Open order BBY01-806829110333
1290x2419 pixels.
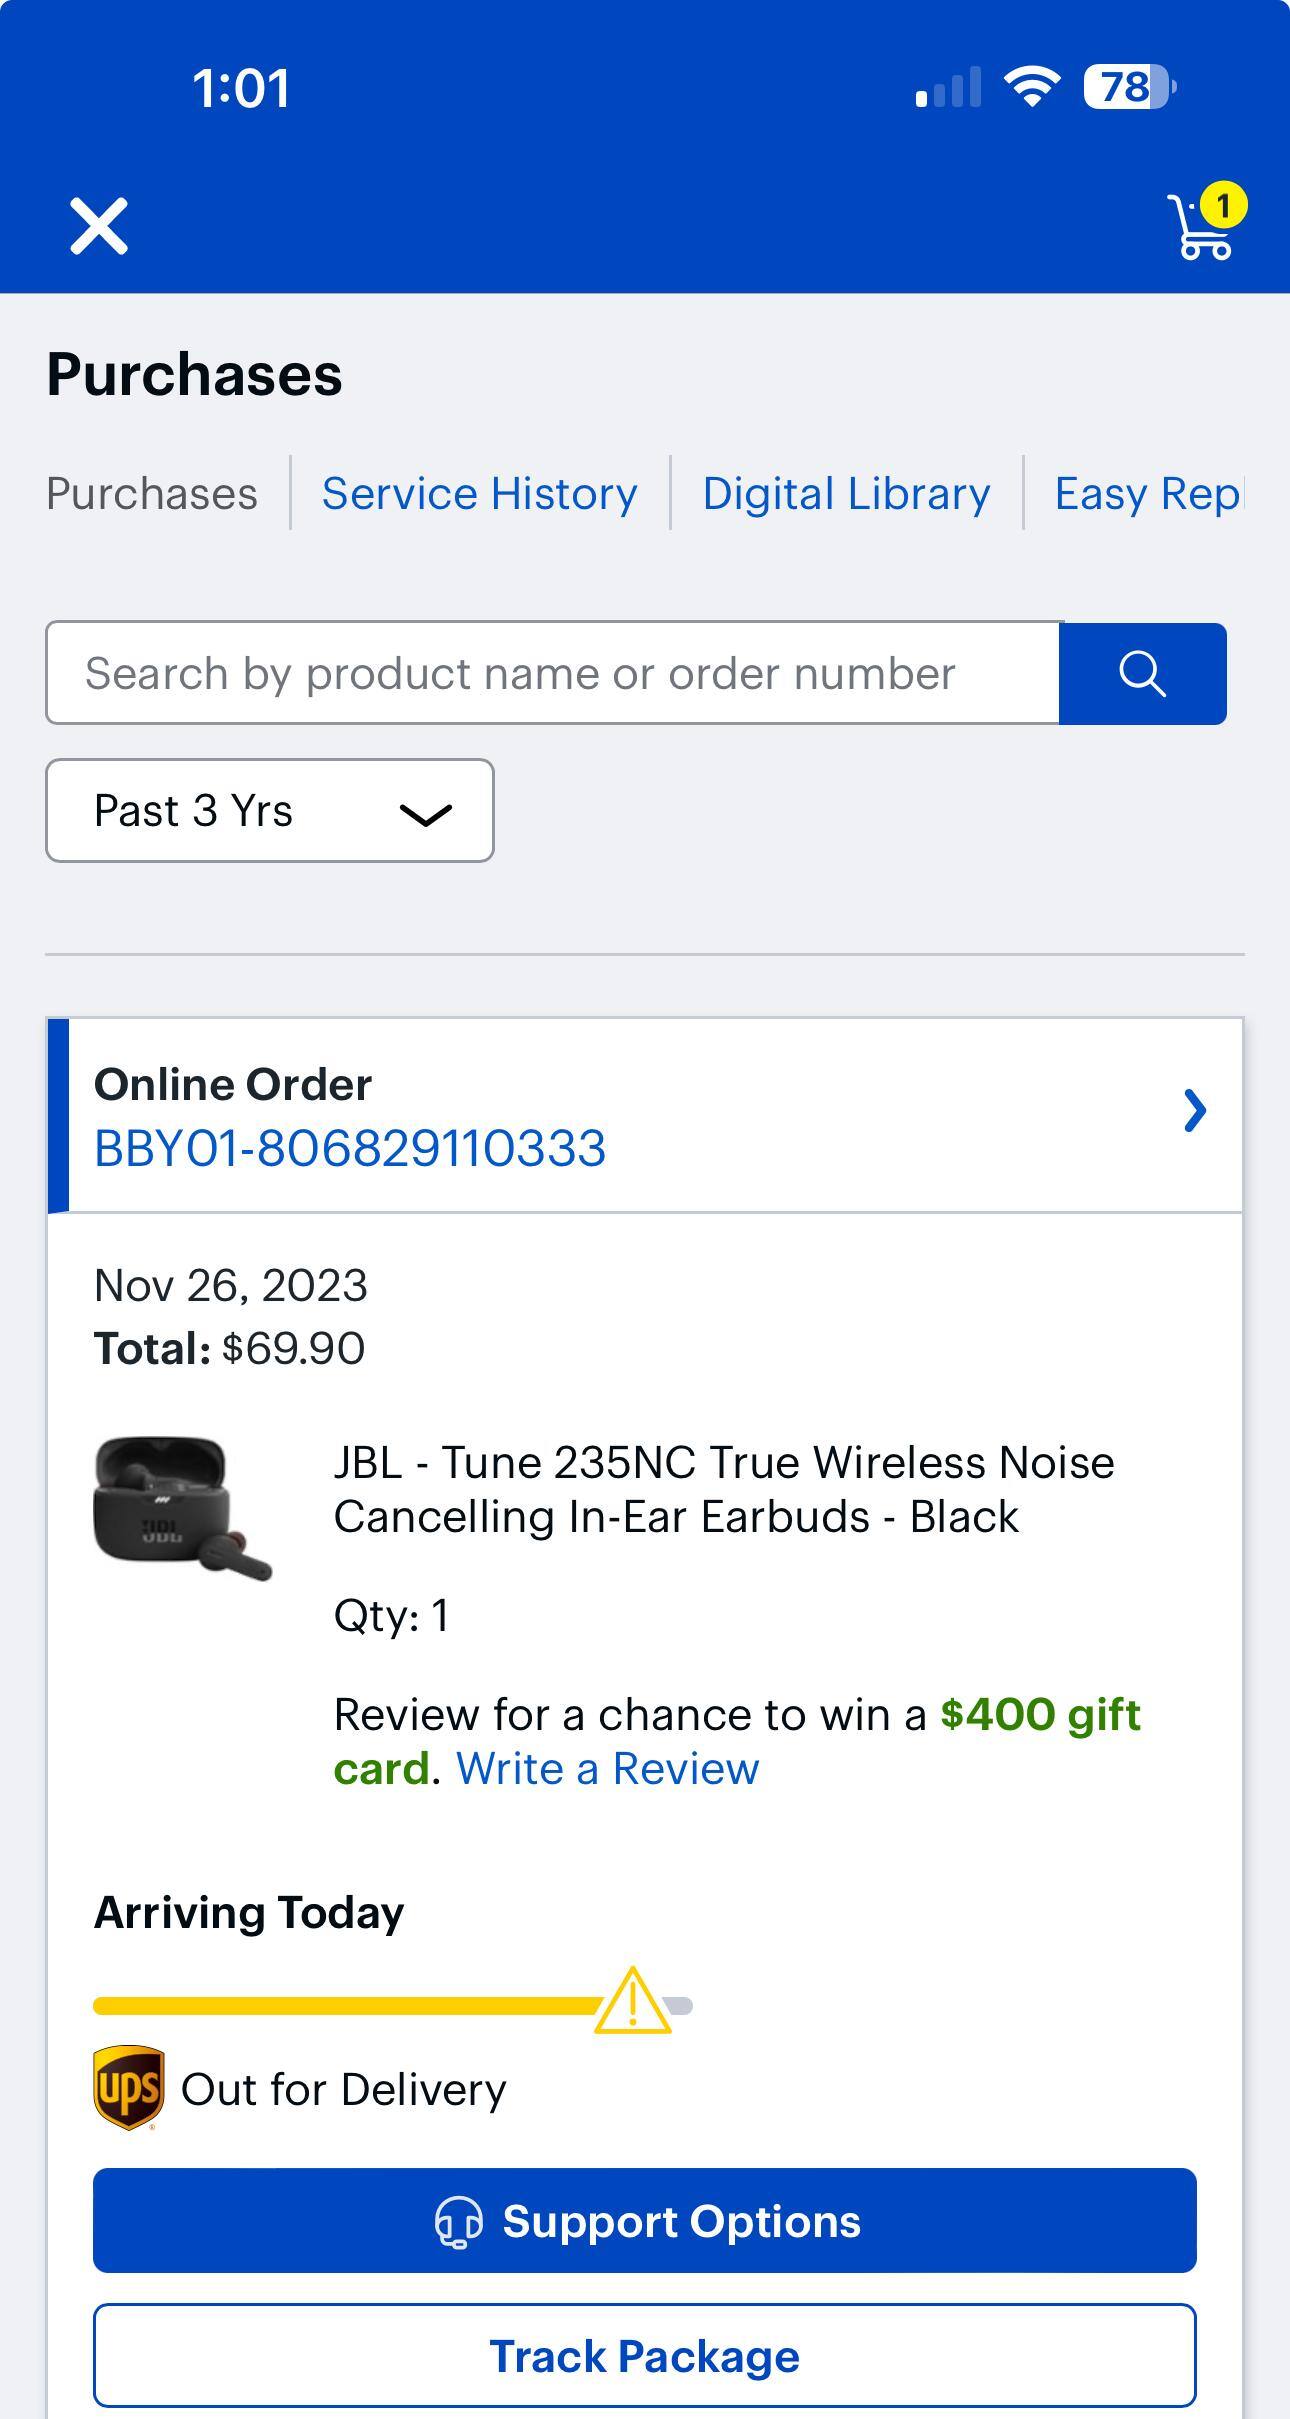click(348, 1150)
